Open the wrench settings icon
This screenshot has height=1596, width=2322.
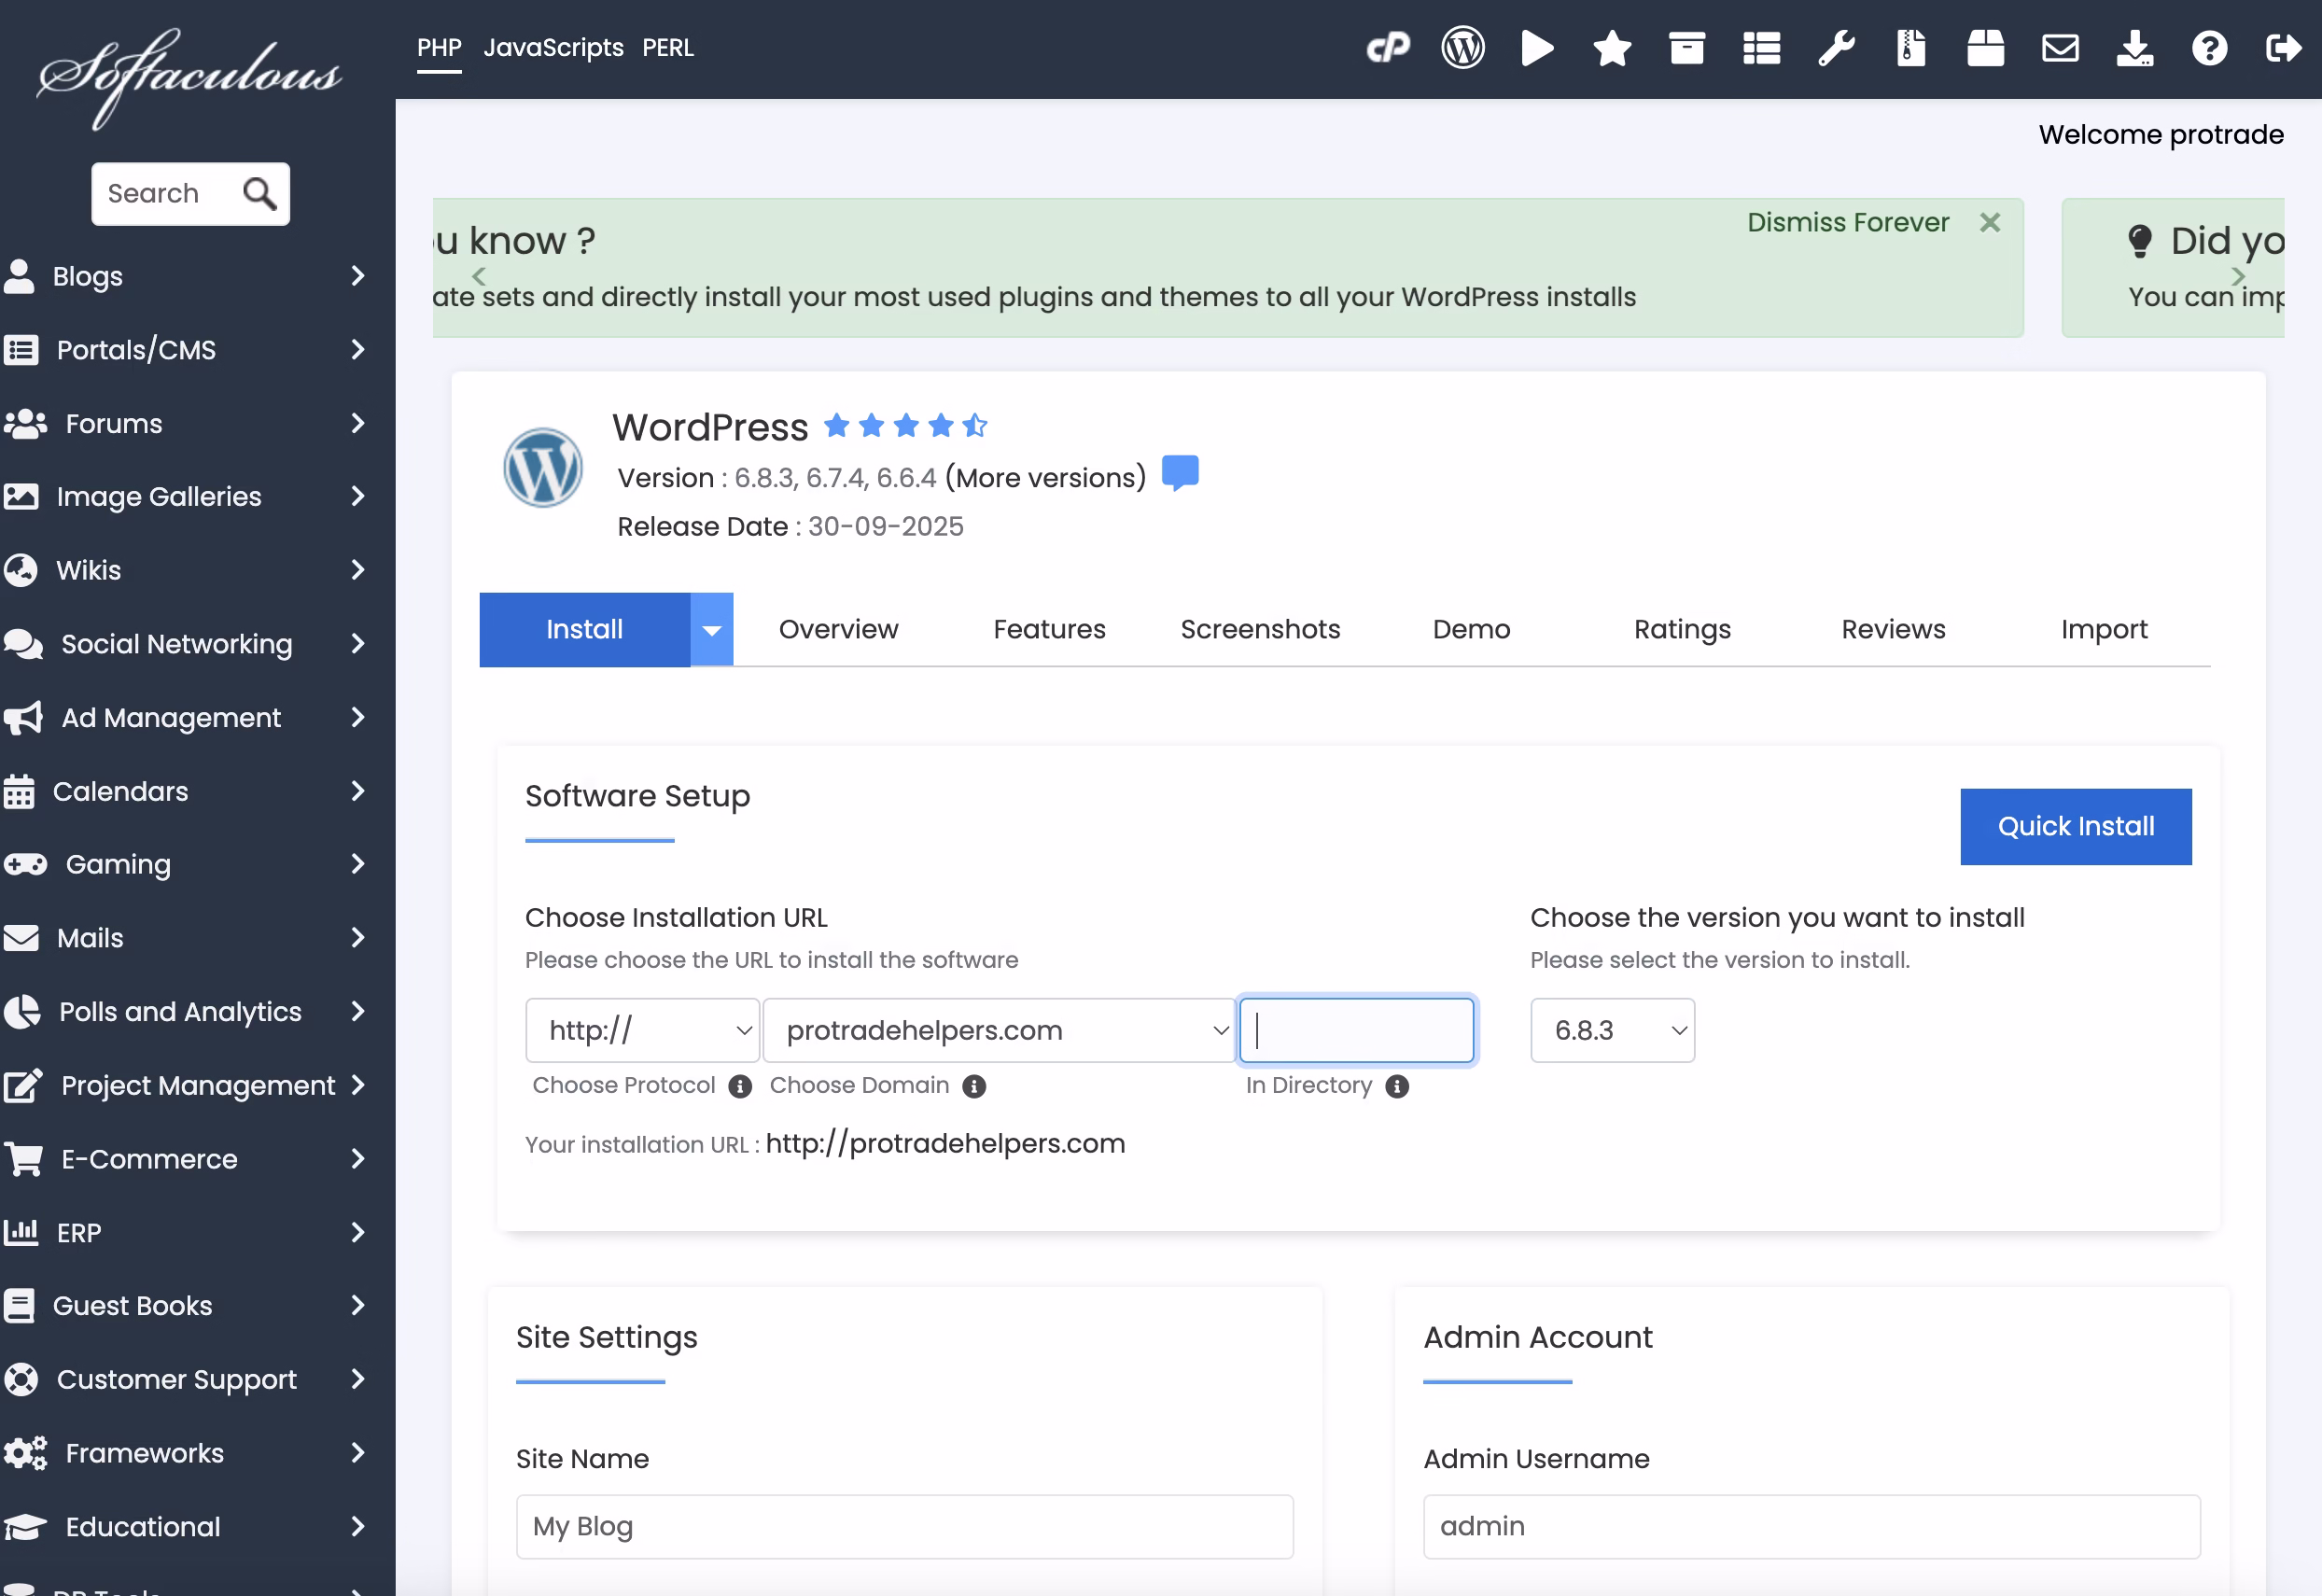pyautogui.click(x=1836, y=48)
